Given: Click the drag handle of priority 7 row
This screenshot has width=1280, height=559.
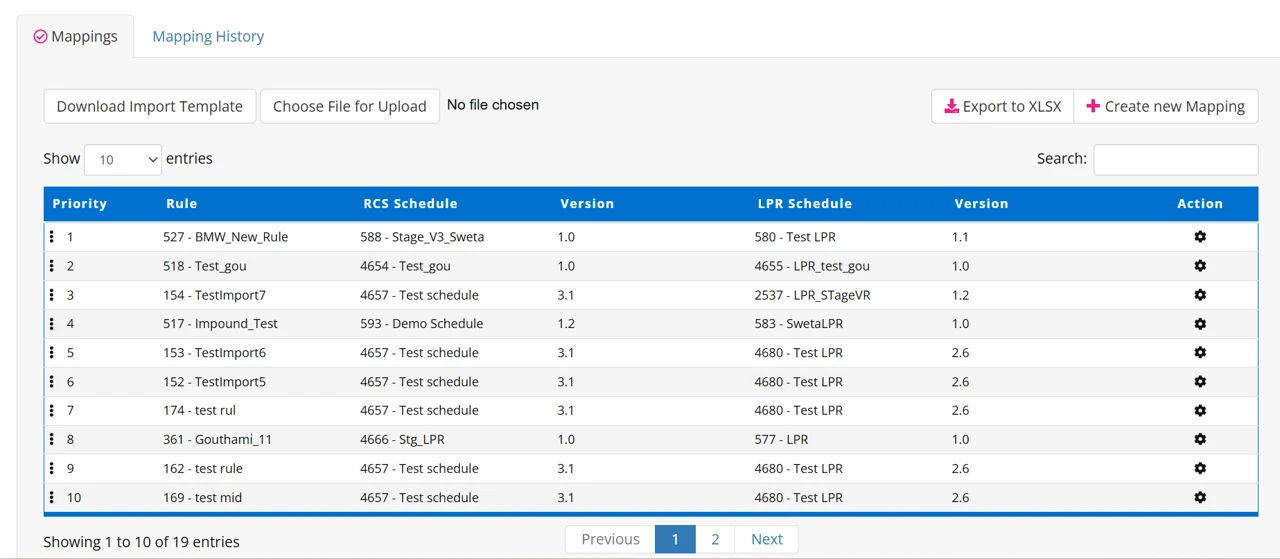Looking at the screenshot, I should click(x=52, y=411).
